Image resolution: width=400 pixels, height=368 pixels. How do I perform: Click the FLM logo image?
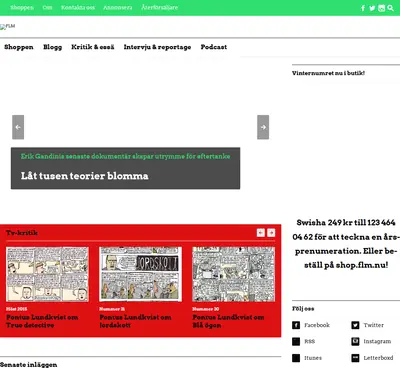pos(8,26)
